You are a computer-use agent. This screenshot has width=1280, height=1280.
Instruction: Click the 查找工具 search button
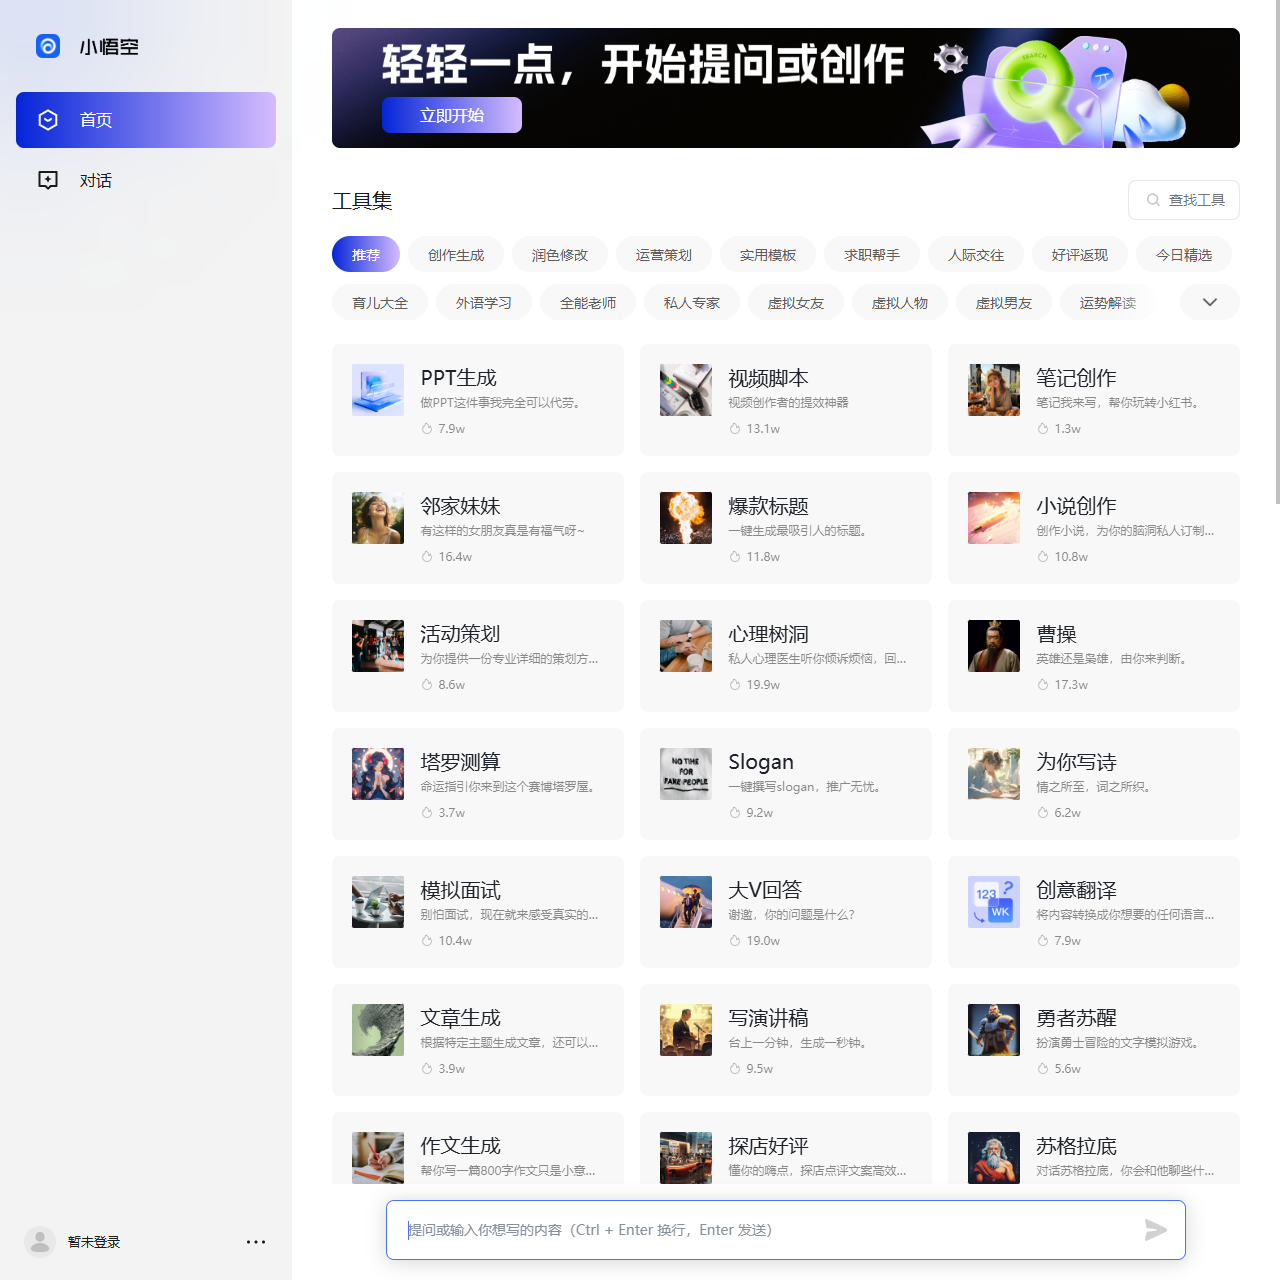(x=1184, y=200)
